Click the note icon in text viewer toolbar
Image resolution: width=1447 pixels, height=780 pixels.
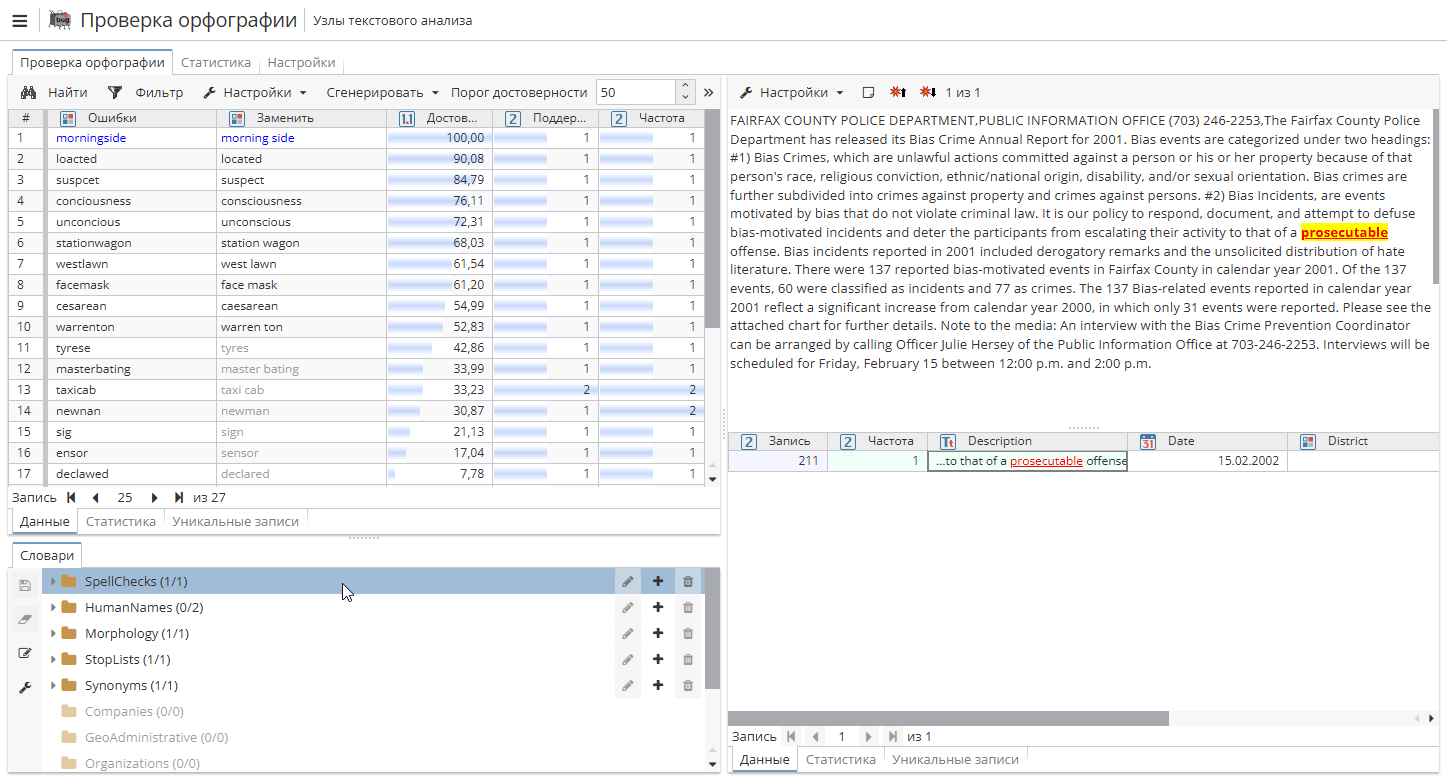pyautogui.click(x=868, y=92)
